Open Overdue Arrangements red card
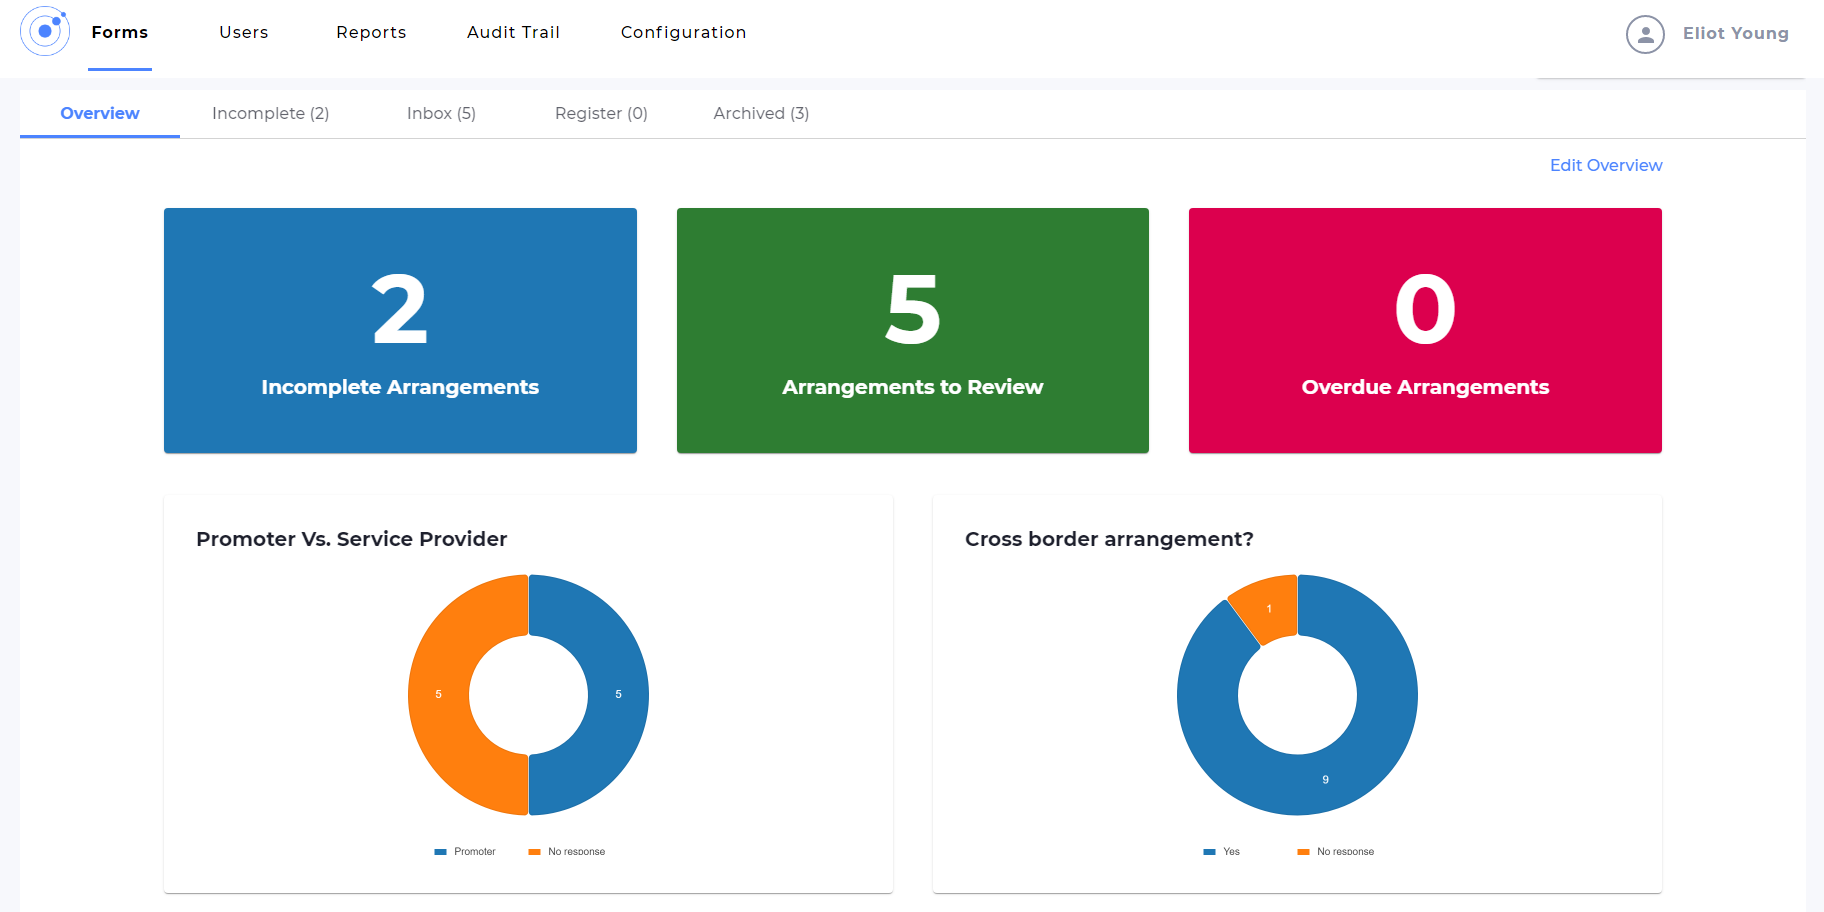Viewport: 1824px width, 912px height. 1425,330
